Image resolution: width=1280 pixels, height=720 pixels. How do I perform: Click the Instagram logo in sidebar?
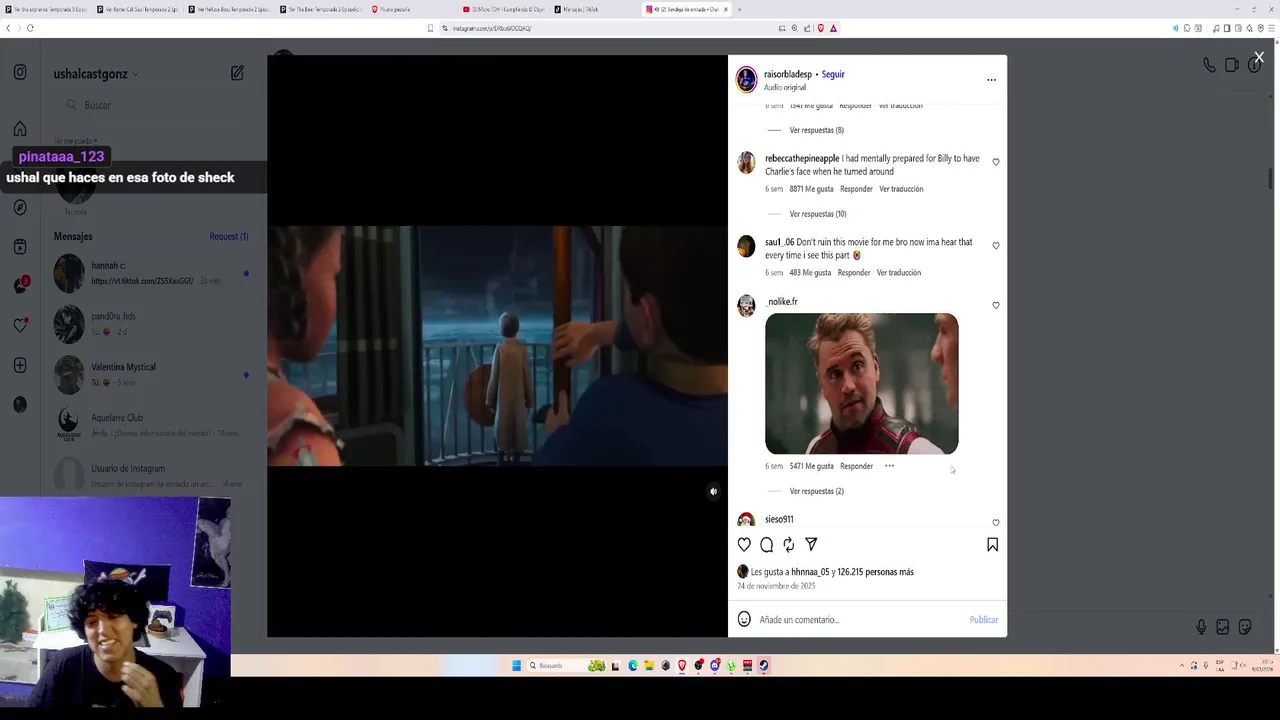[x=20, y=72]
